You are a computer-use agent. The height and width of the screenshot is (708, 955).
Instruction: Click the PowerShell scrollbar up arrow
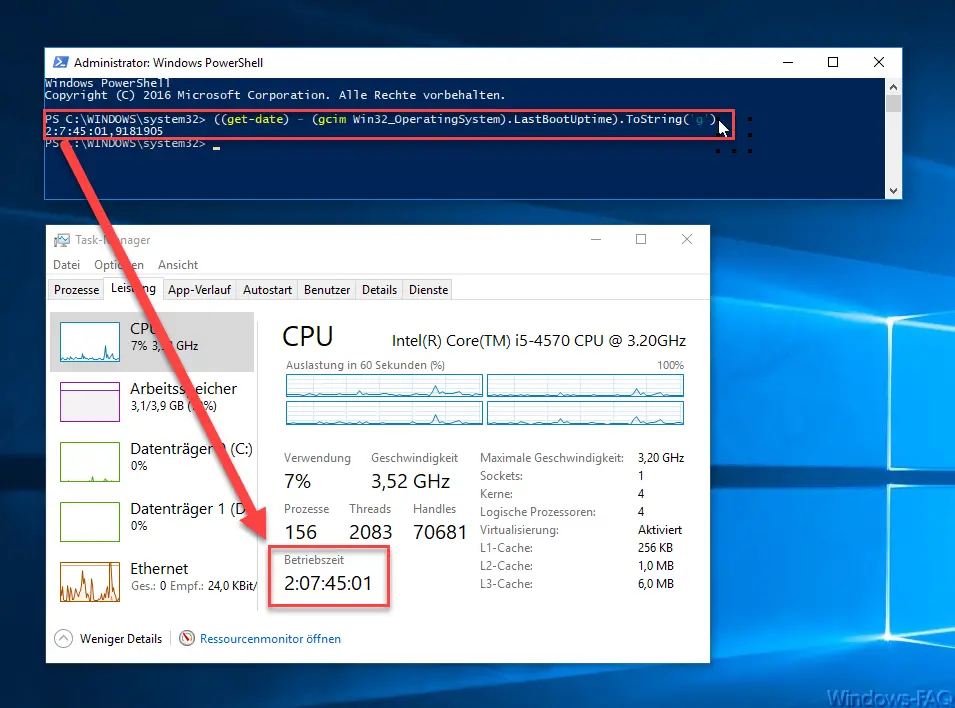(893, 87)
